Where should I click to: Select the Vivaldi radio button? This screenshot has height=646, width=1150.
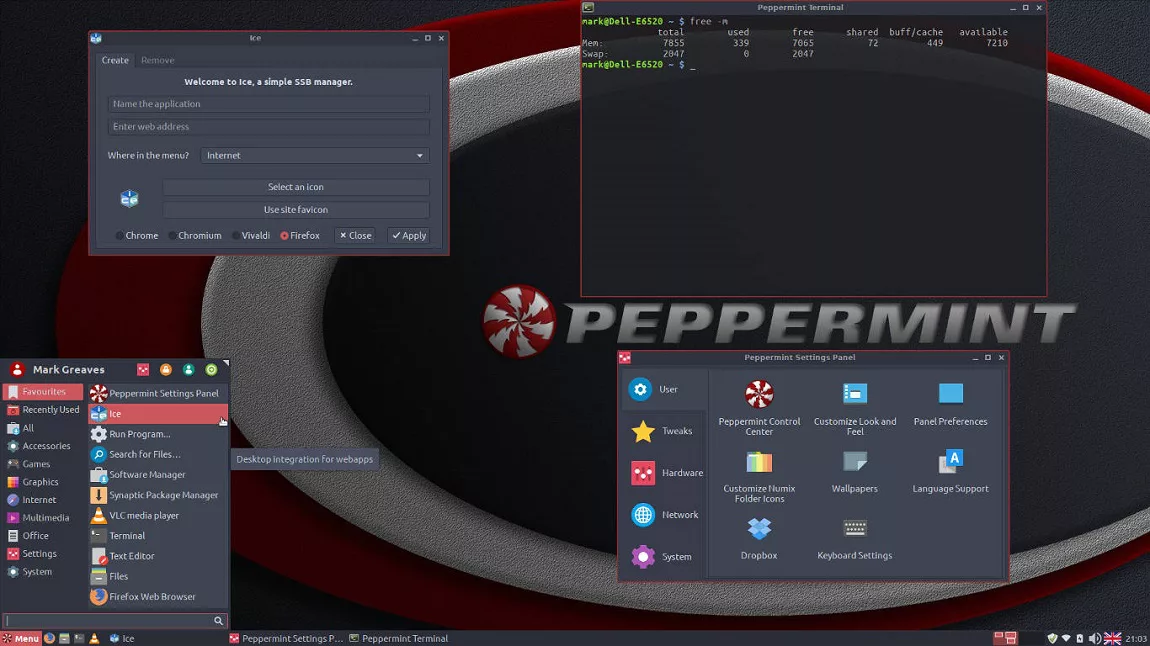251,235
